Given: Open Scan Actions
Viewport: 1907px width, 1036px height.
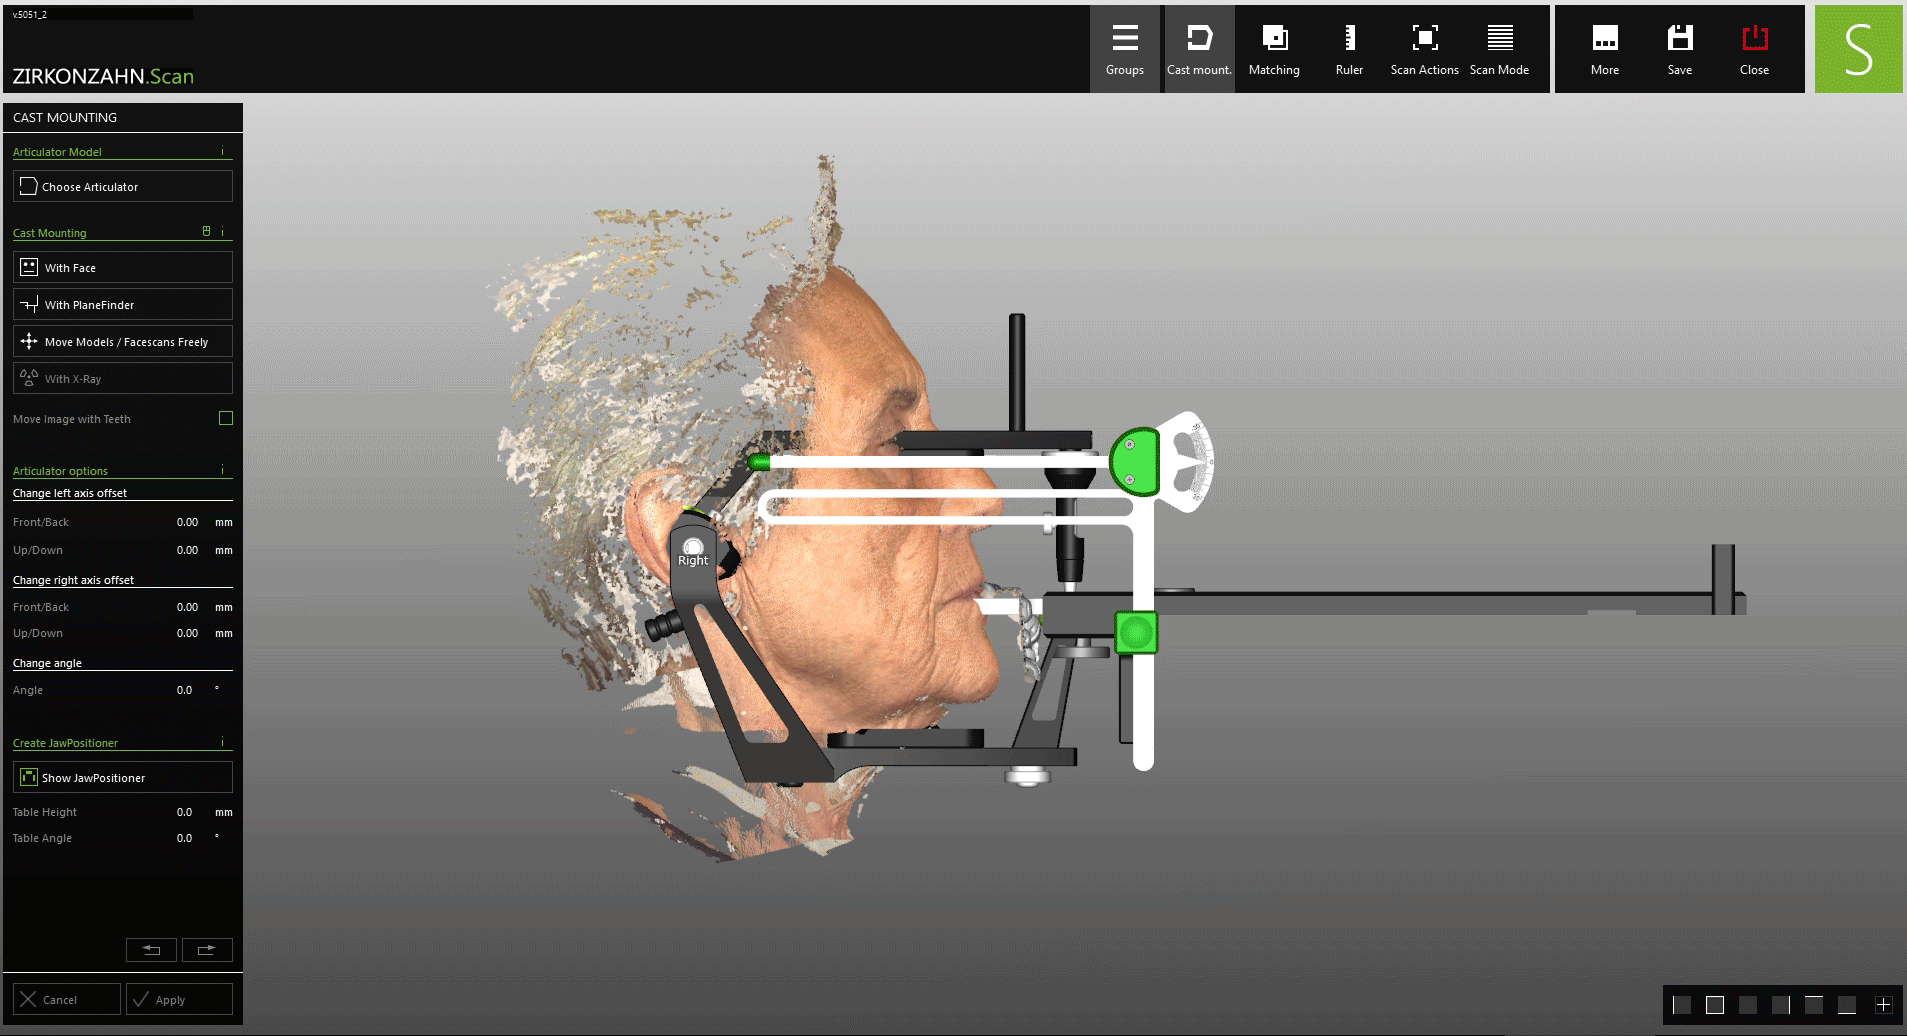Looking at the screenshot, I should coord(1424,49).
